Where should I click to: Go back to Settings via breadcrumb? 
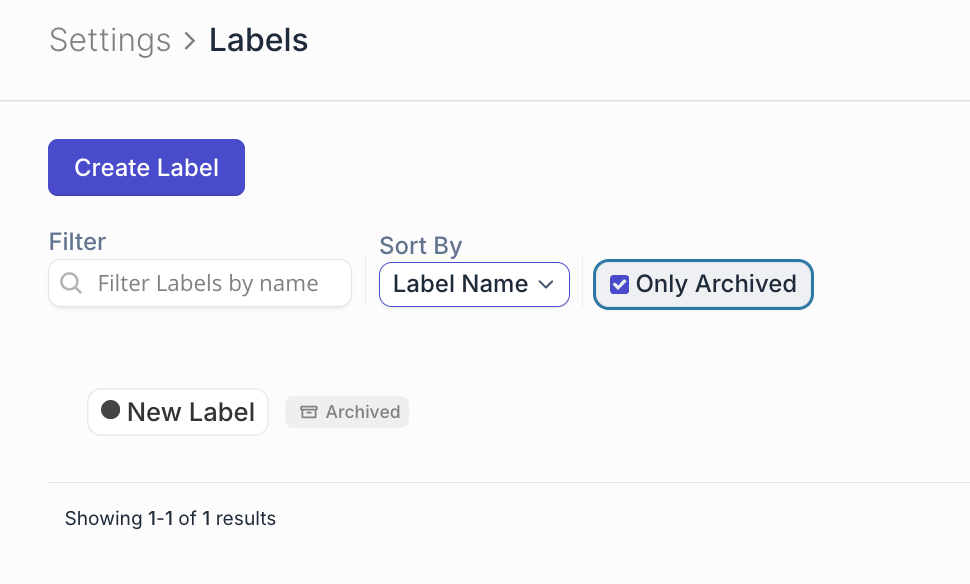tap(110, 40)
